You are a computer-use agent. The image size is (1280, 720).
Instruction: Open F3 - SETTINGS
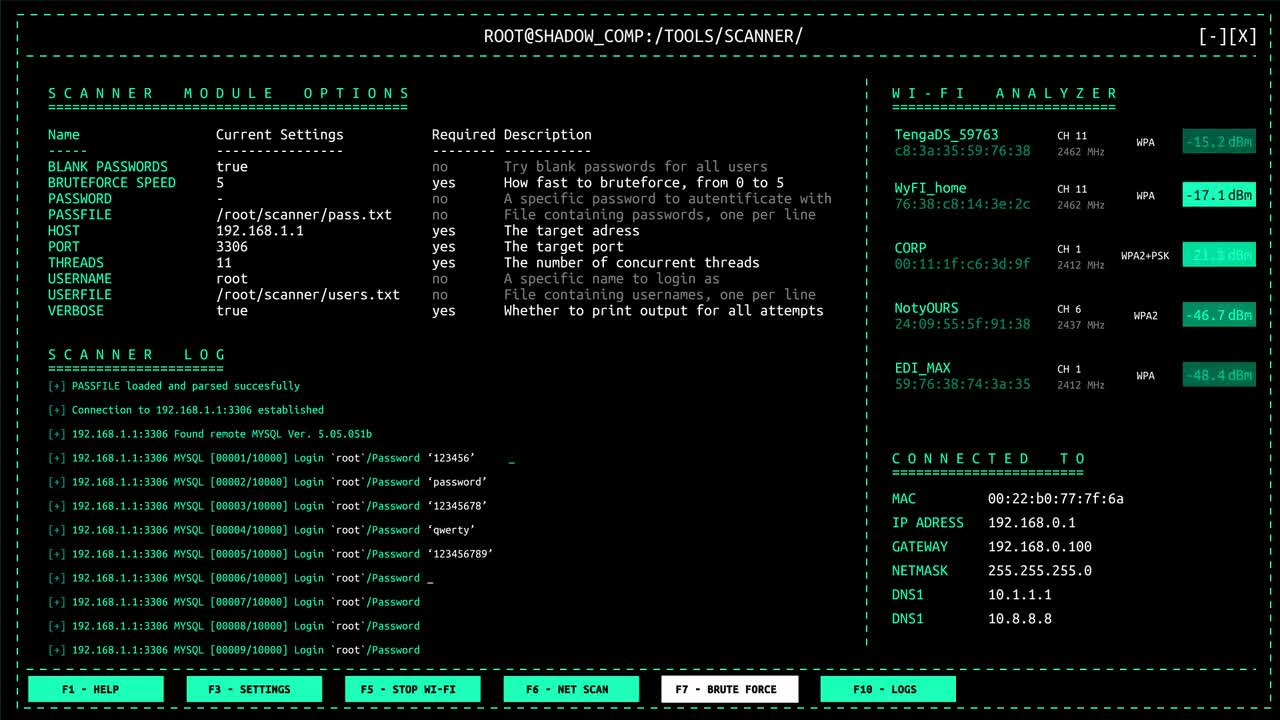click(x=252, y=689)
